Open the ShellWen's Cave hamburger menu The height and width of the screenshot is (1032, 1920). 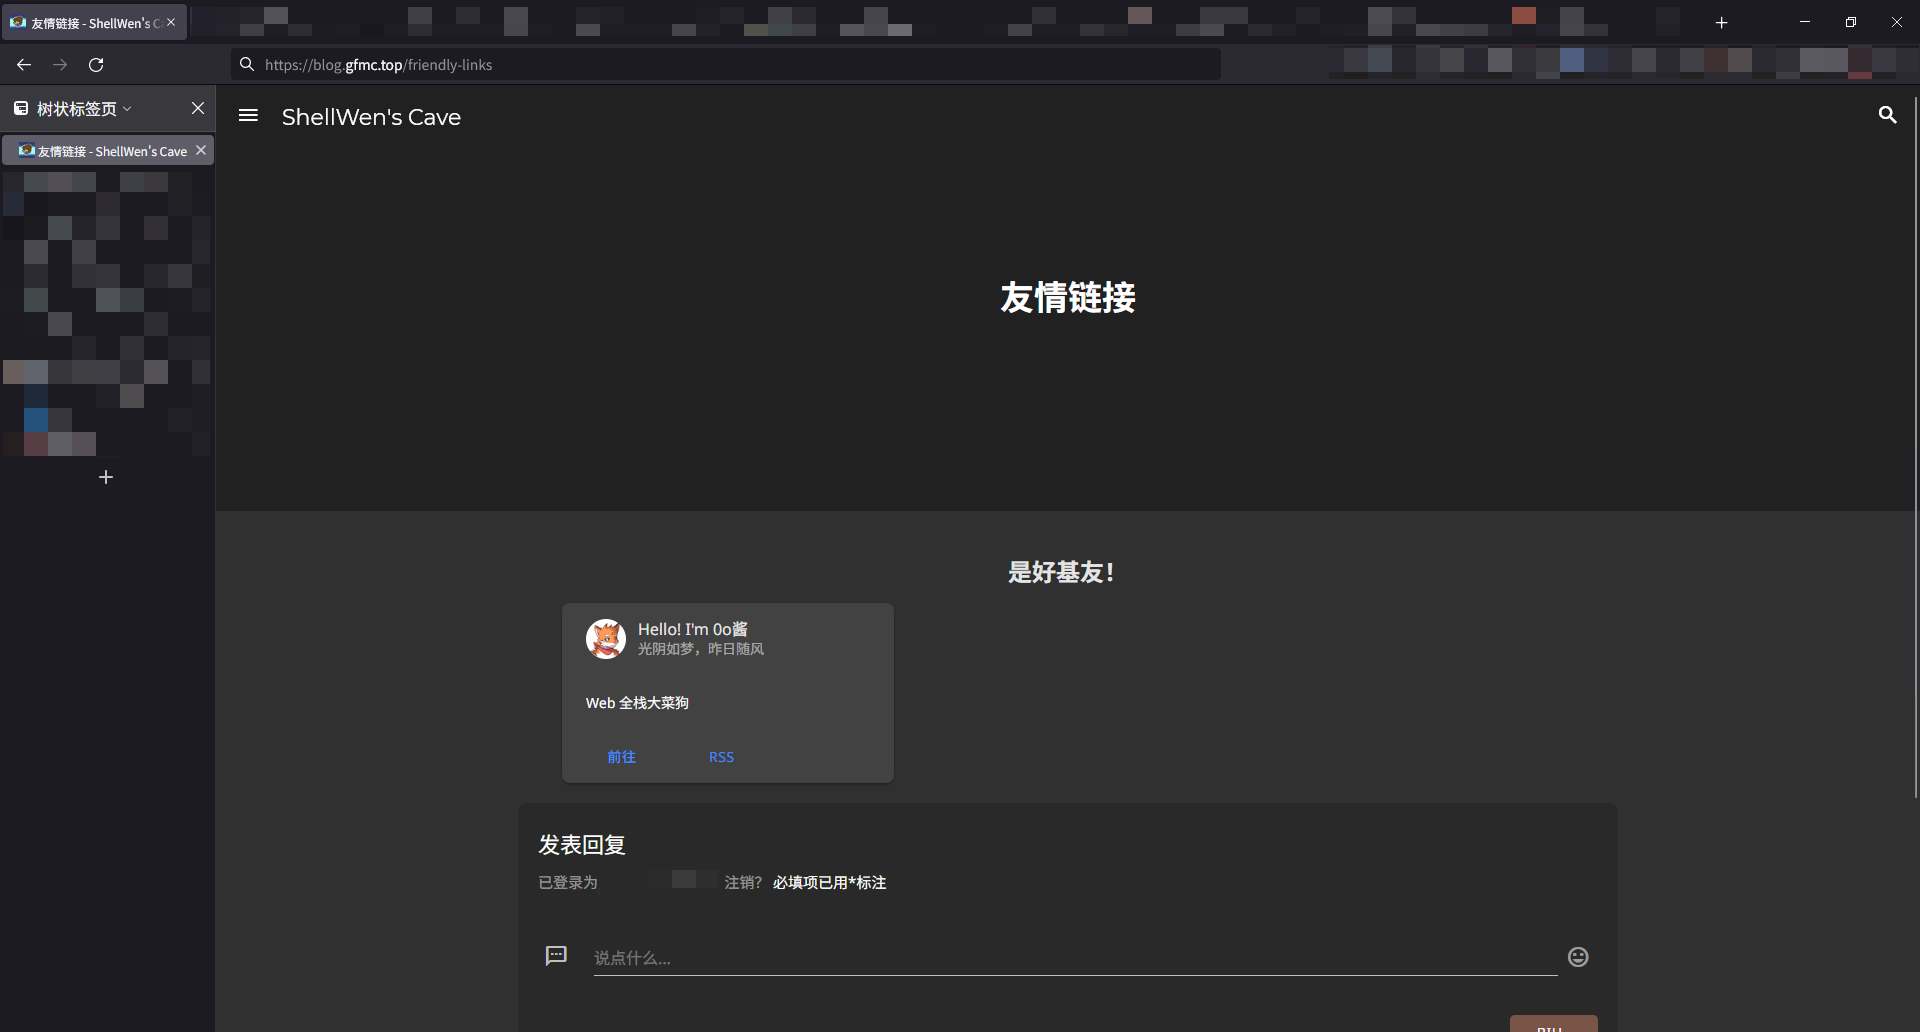(x=248, y=116)
